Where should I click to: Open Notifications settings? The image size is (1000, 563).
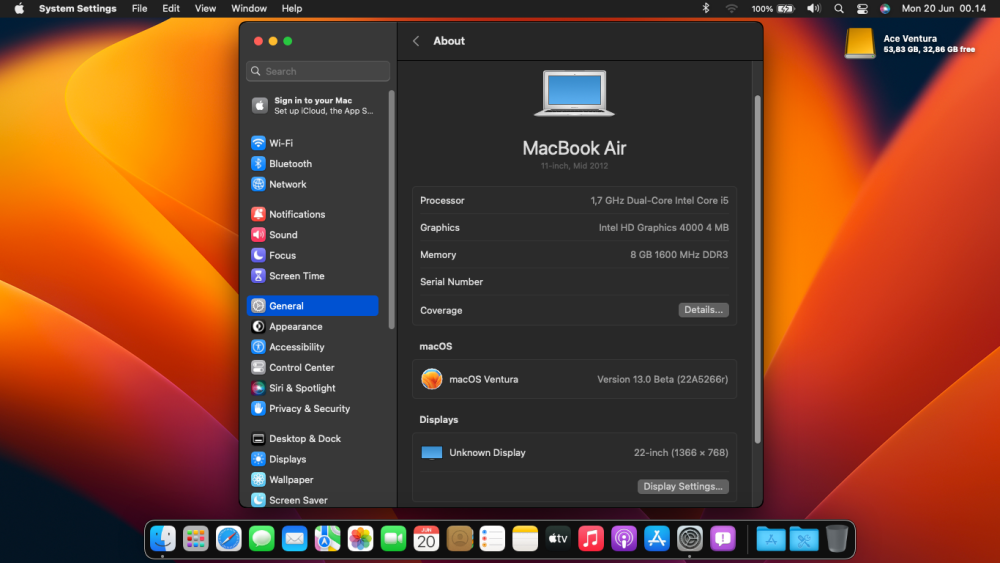[312, 214]
